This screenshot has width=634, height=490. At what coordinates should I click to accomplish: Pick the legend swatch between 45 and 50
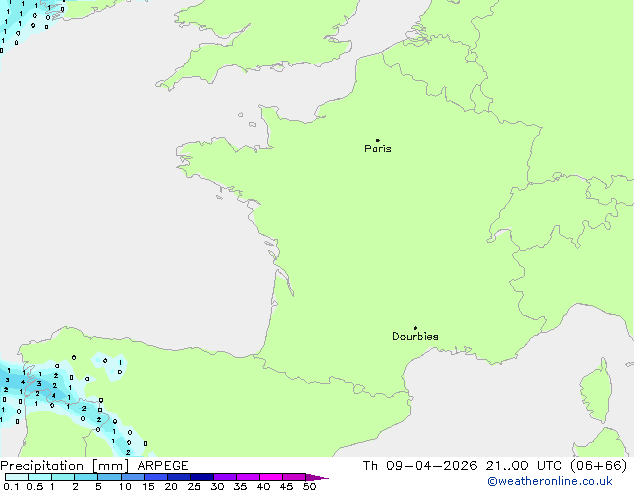pos(294,477)
